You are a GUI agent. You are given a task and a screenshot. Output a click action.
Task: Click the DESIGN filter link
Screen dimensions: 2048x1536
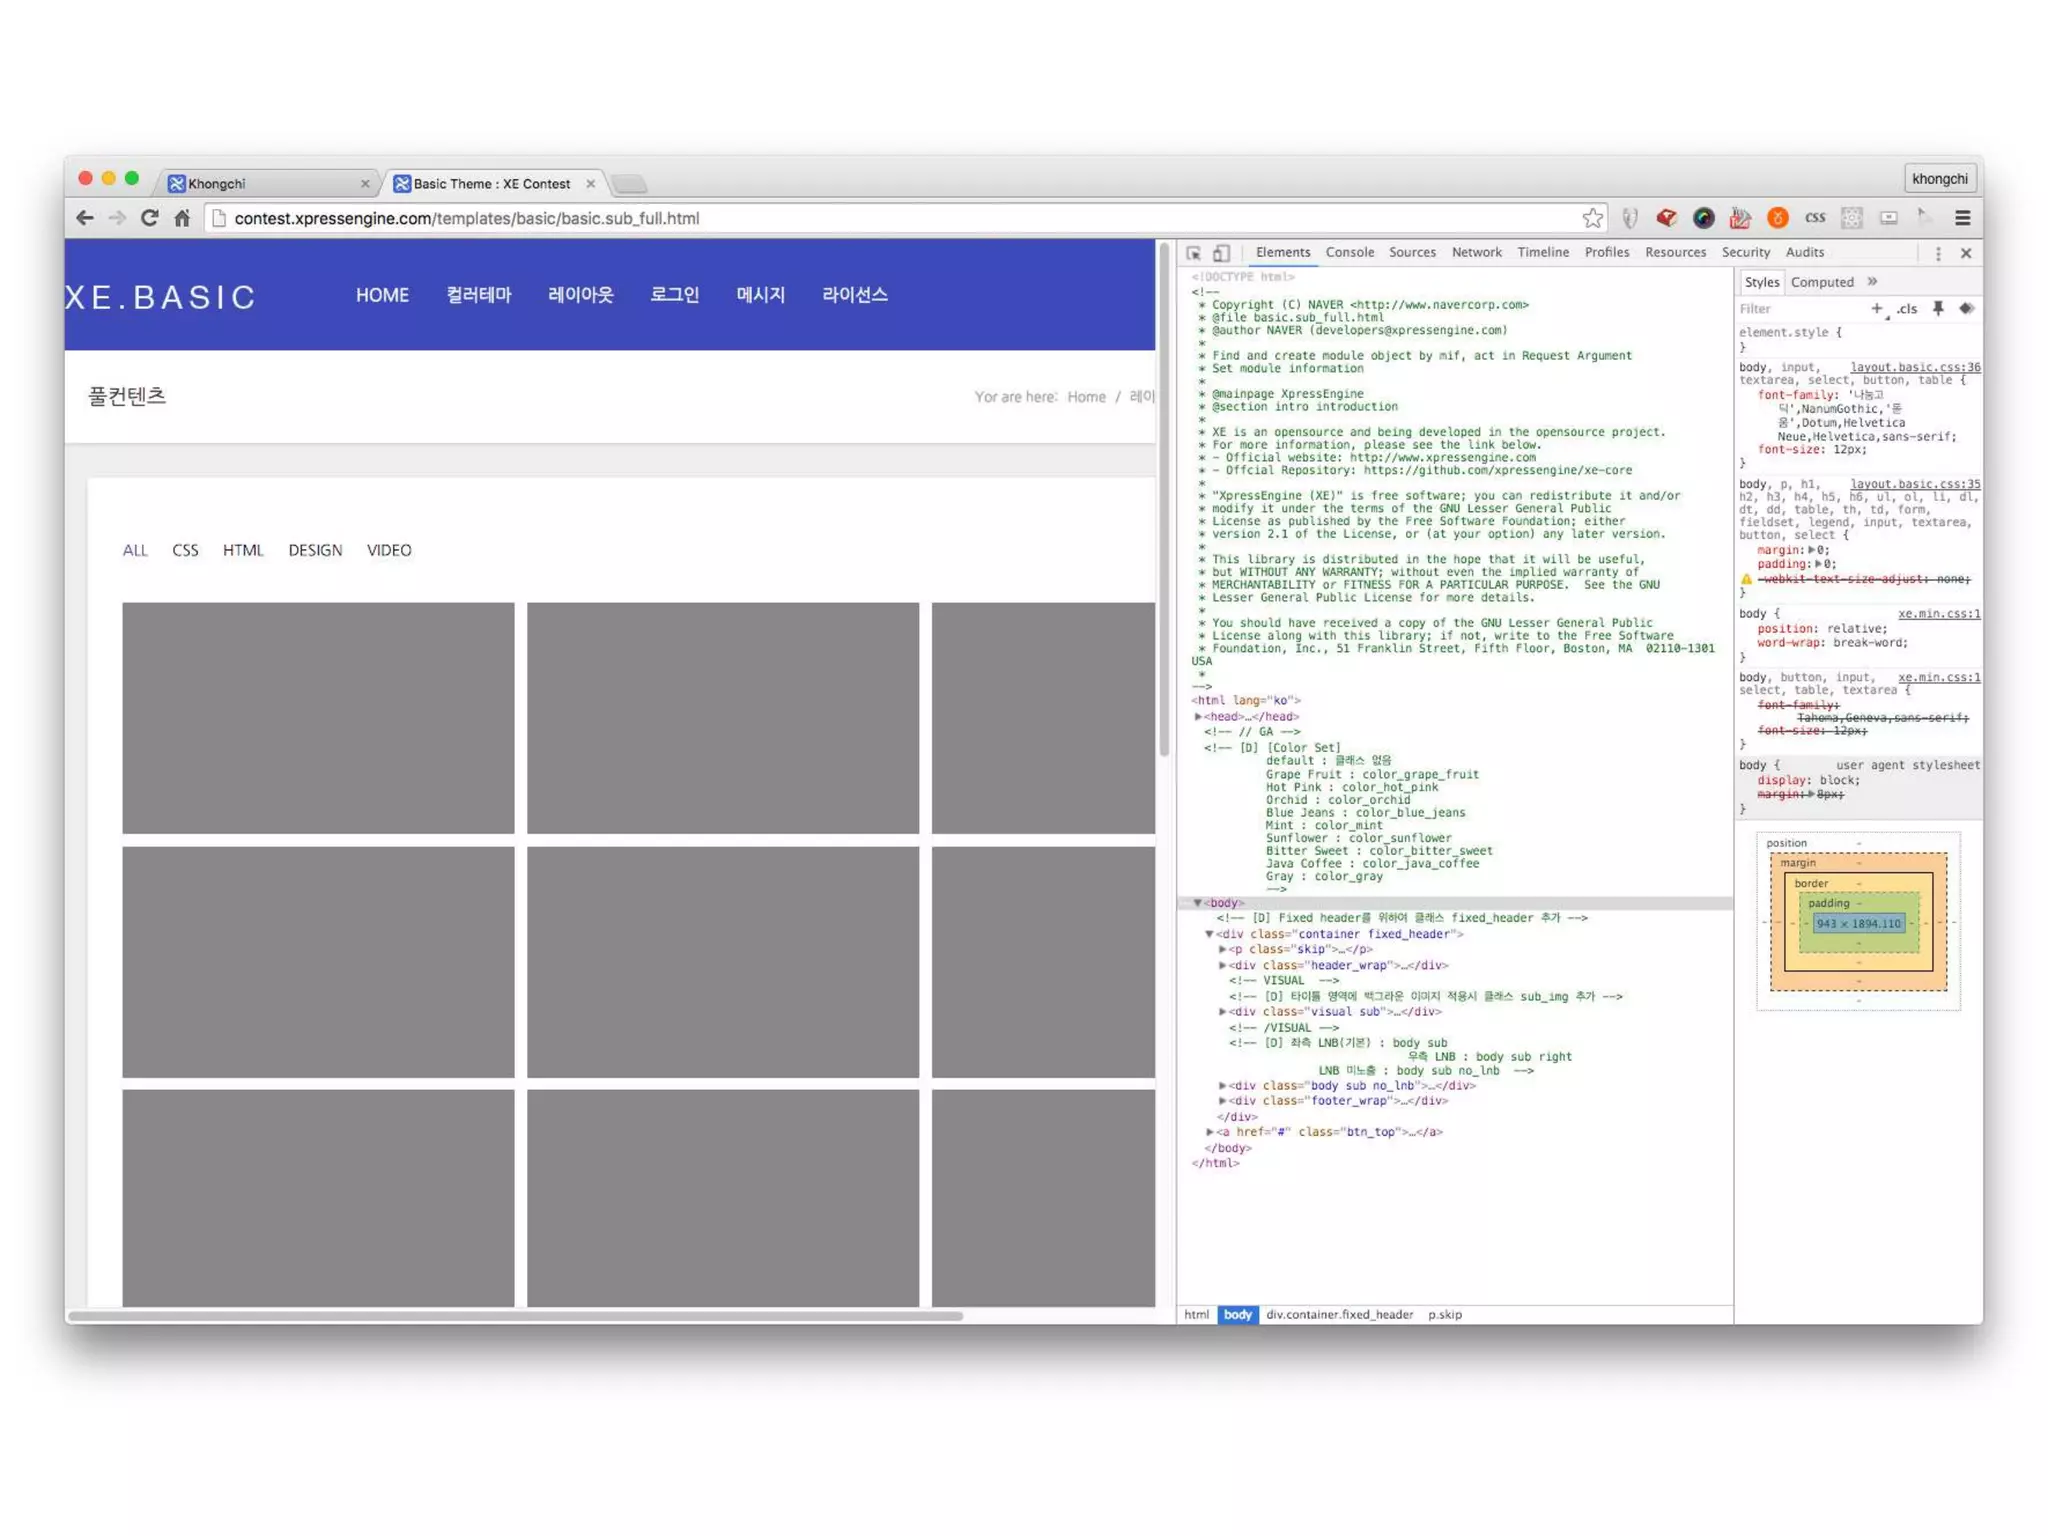315,550
